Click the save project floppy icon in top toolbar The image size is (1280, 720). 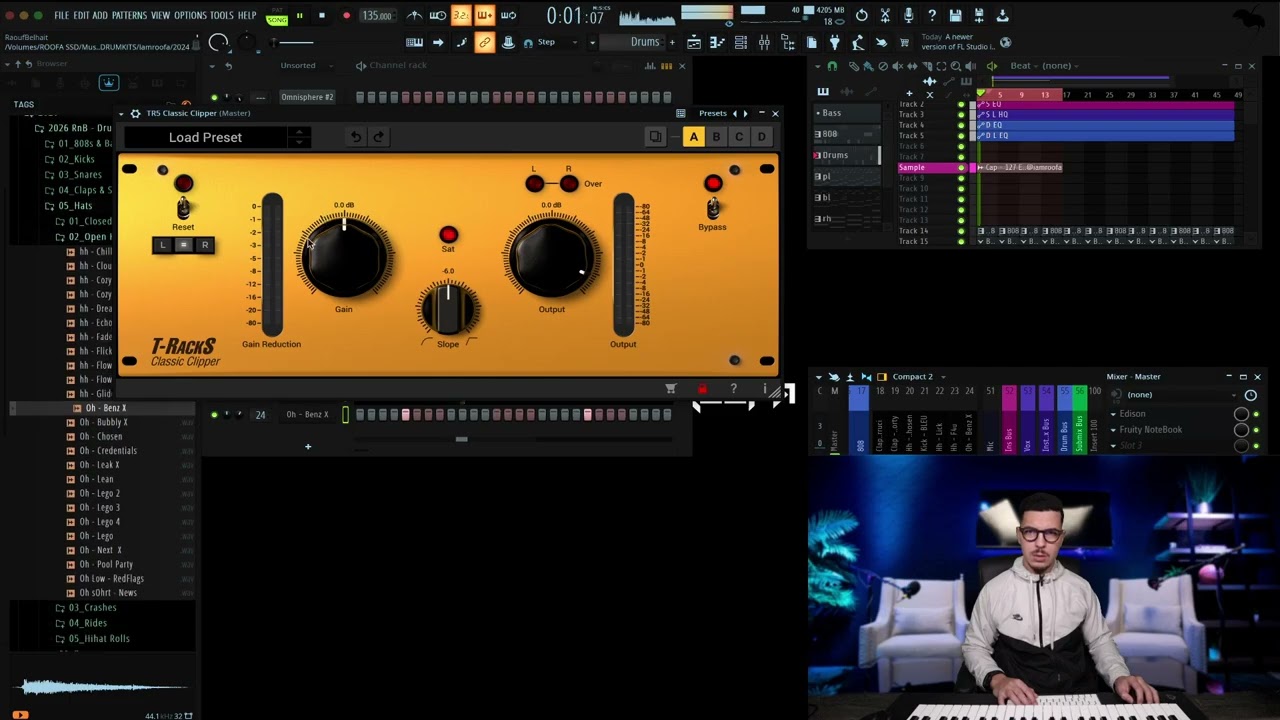(955, 16)
